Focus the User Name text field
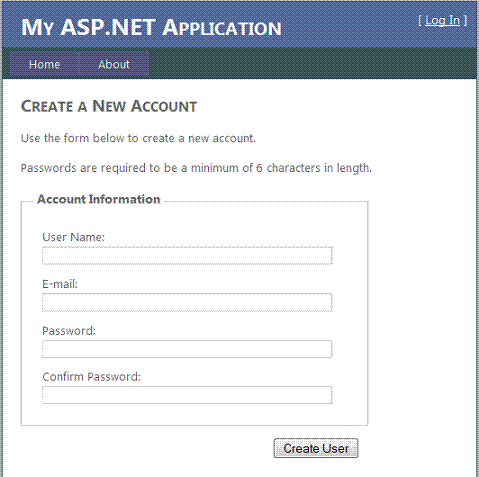479x477 pixels. [x=187, y=256]
